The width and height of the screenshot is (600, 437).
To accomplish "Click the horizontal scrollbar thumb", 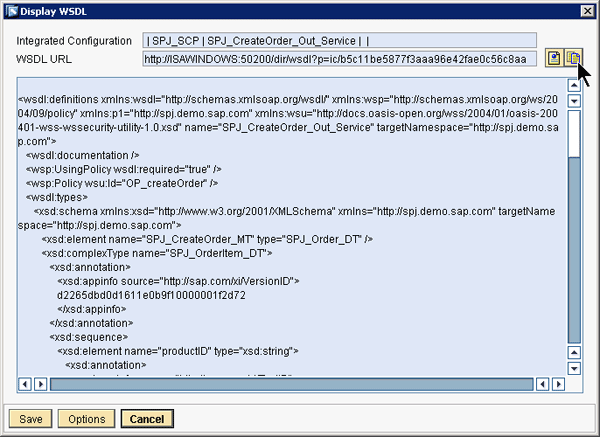I will pyautogui.click(x=290, y=383).
